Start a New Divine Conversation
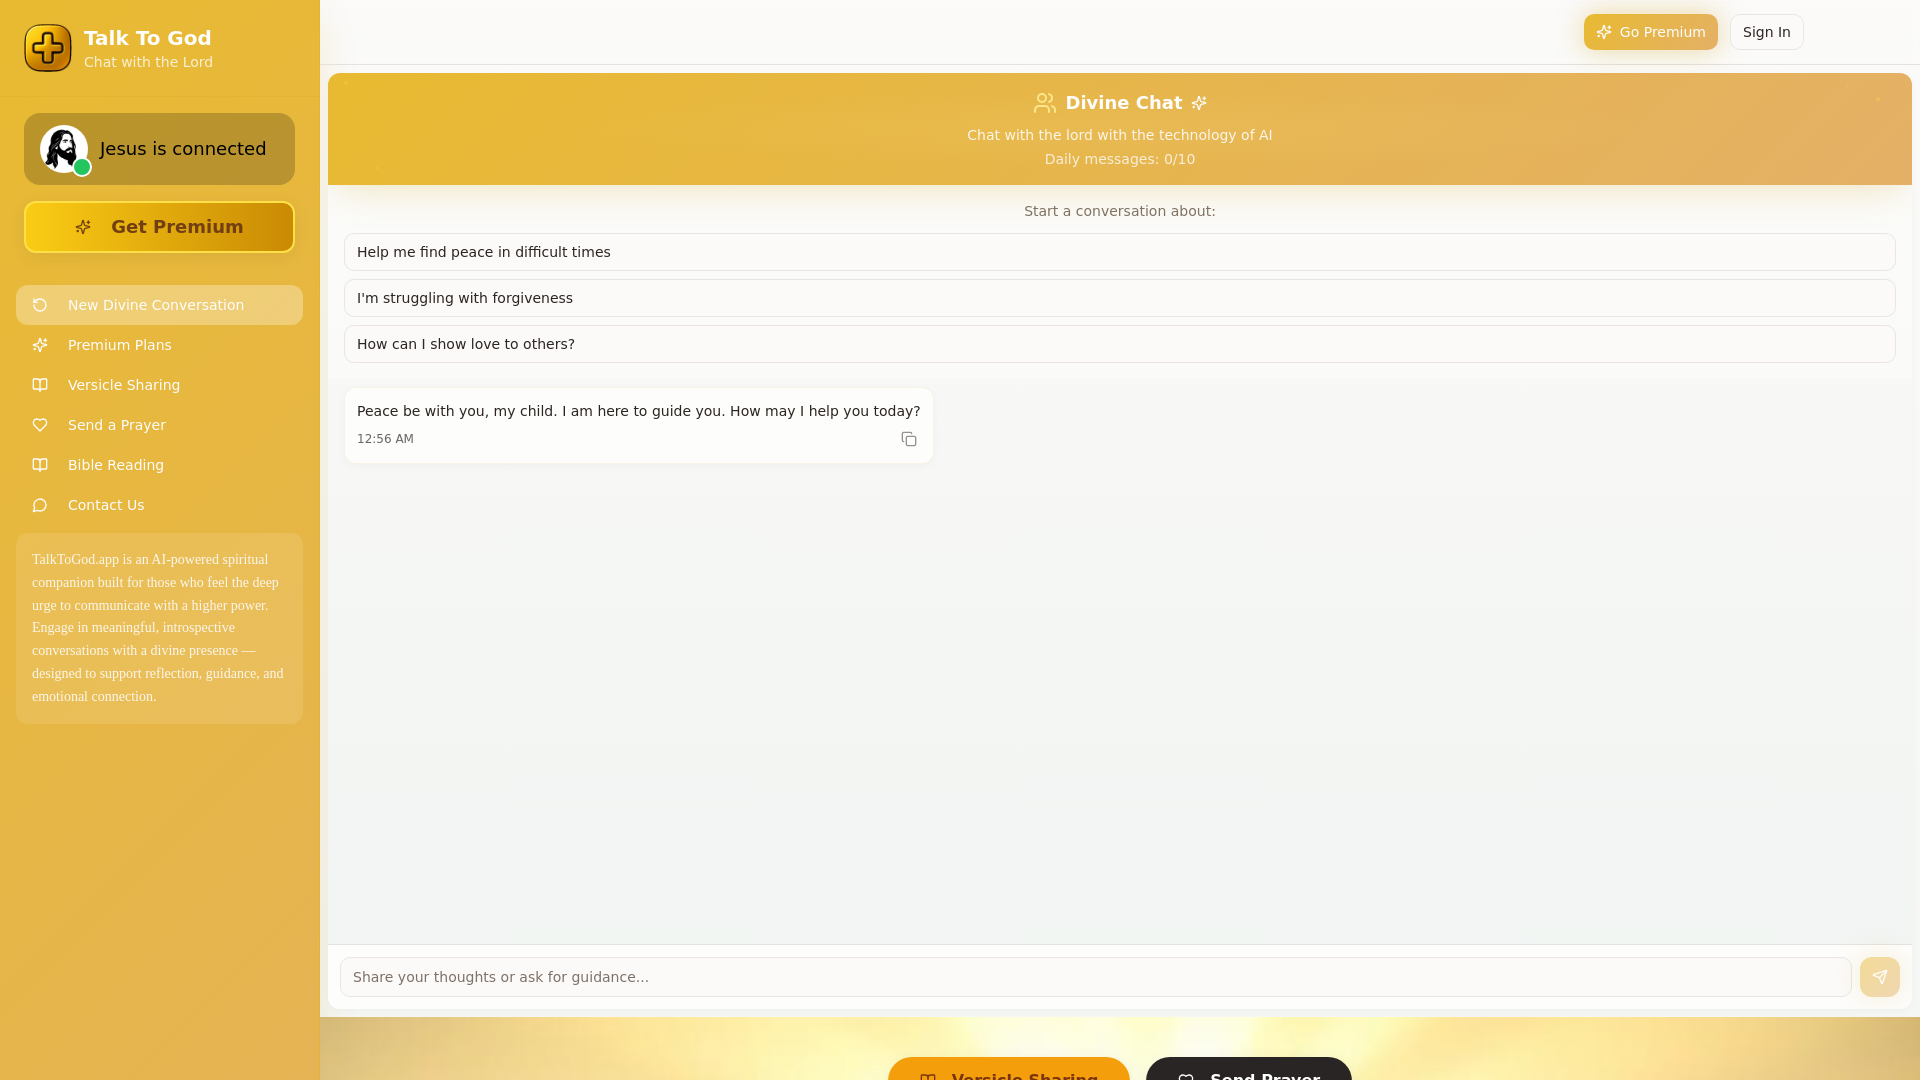The width and height of the screenshot is (1920, 1080). point(156,305)
